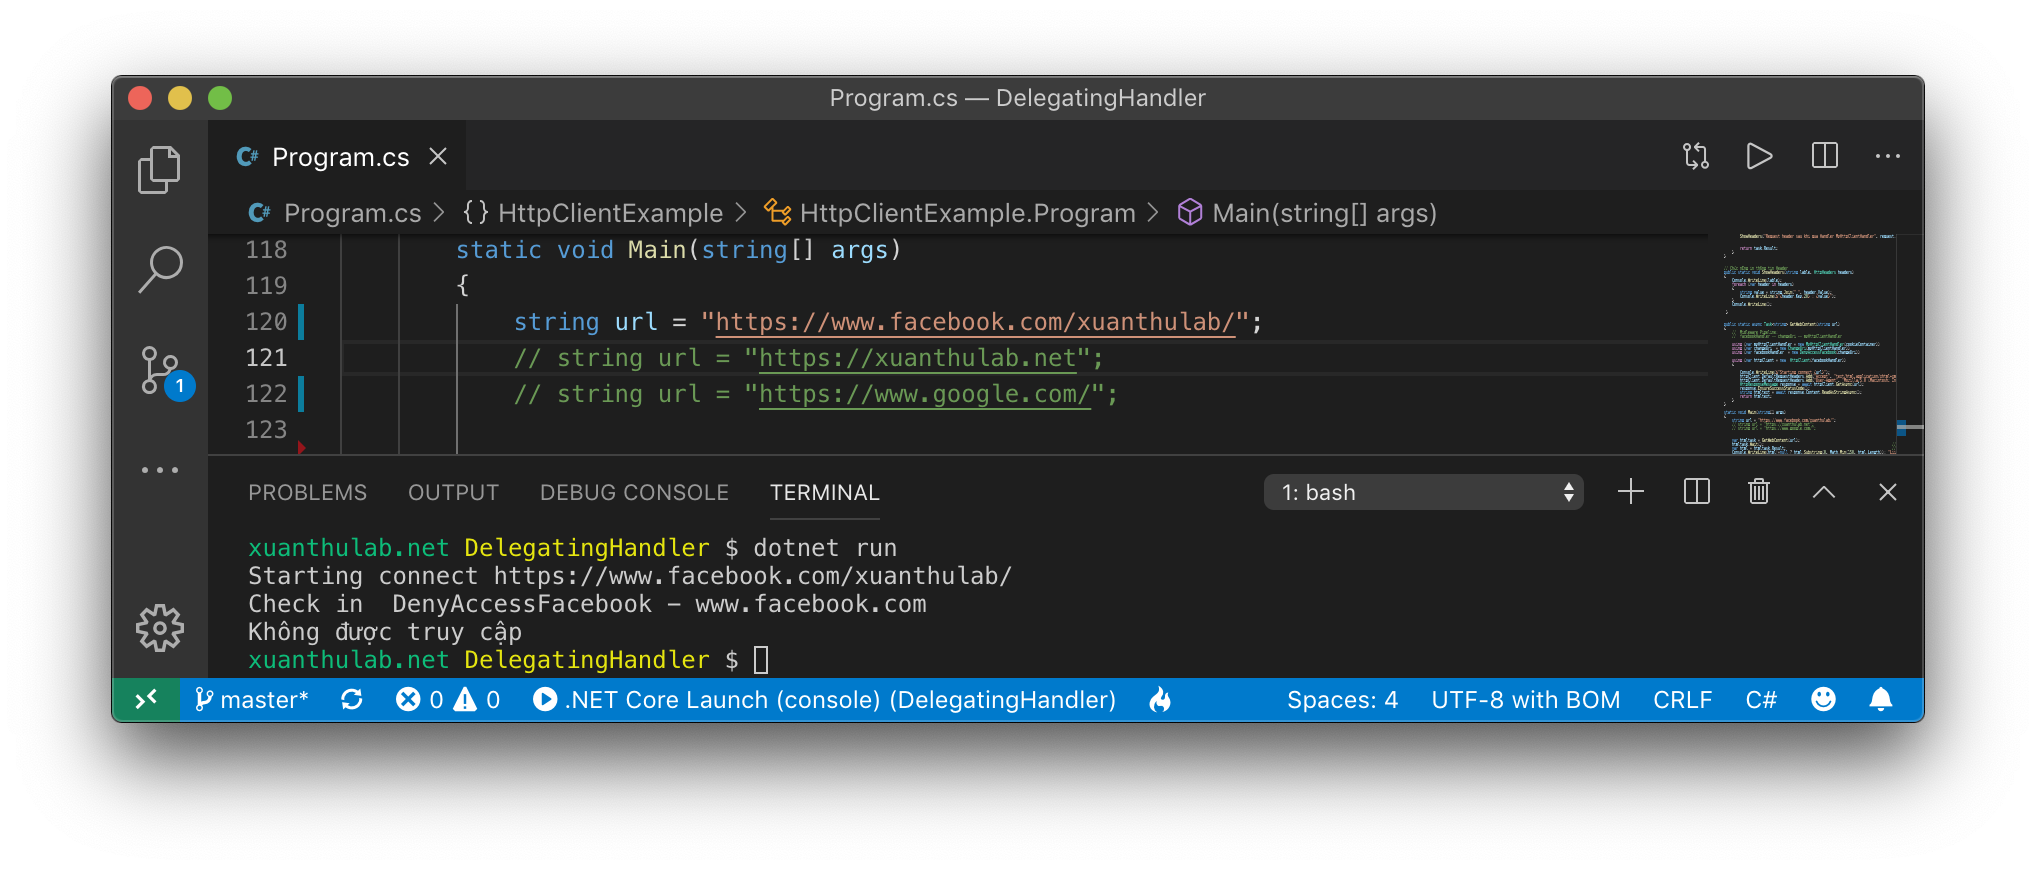Open changes compare icon in editor toolbar
The image size is (2036, 870).
(1696, 156)
